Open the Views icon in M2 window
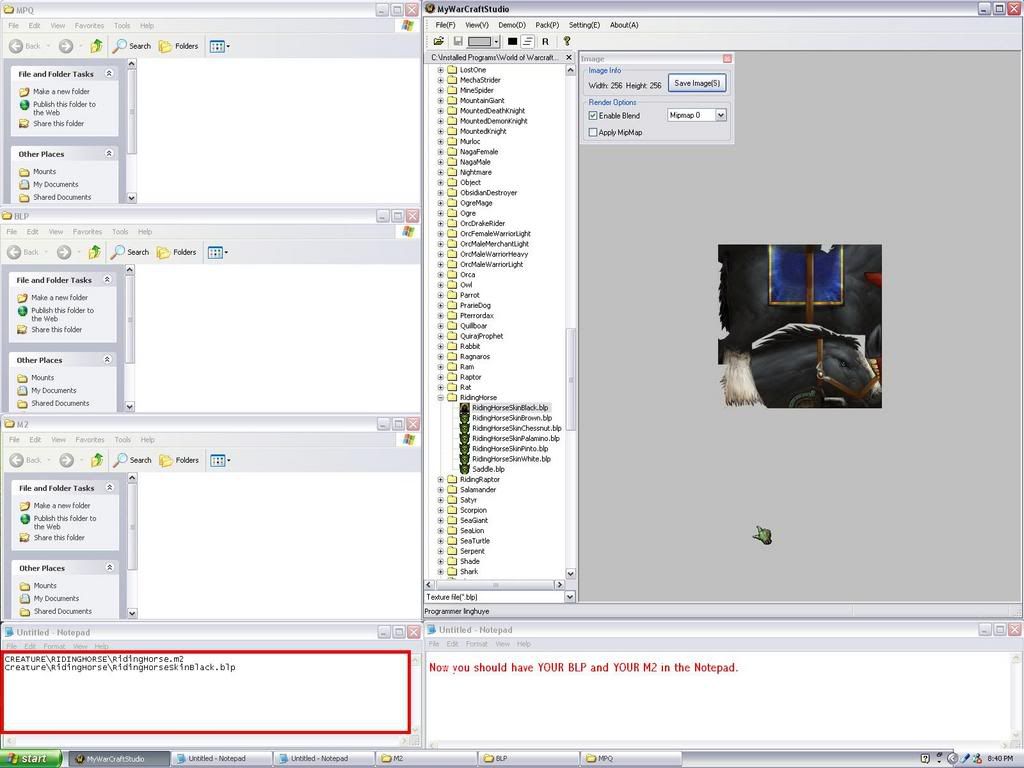1024x768 pixels. [x=220, y=460]
